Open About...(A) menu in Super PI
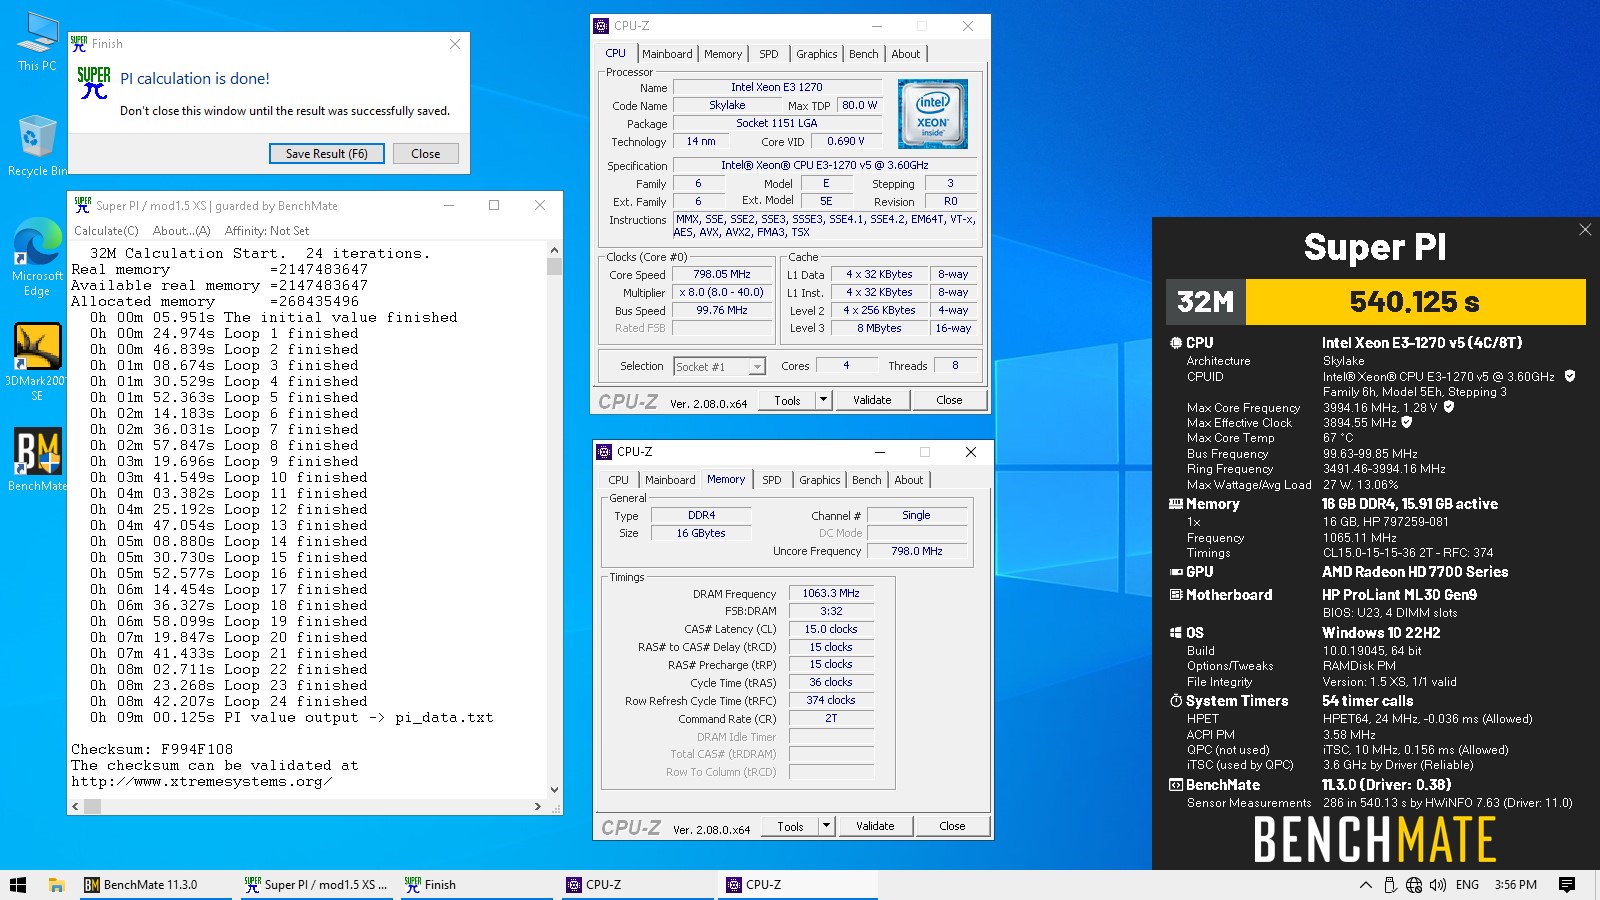This screenshot has height=900, width=1600. [181, 231]
